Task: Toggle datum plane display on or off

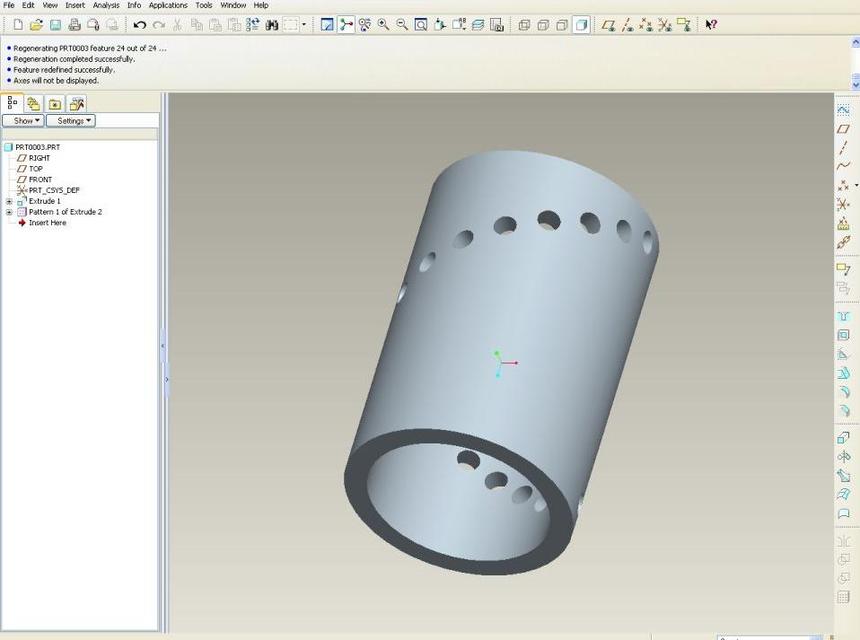Action: pos(608,25)
